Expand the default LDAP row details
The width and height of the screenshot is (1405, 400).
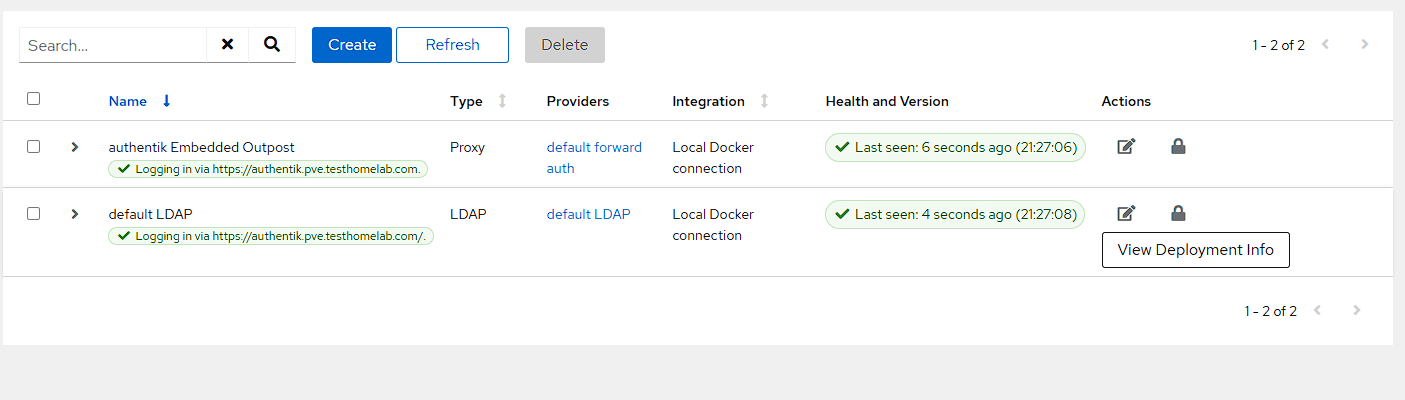point(74,214)
